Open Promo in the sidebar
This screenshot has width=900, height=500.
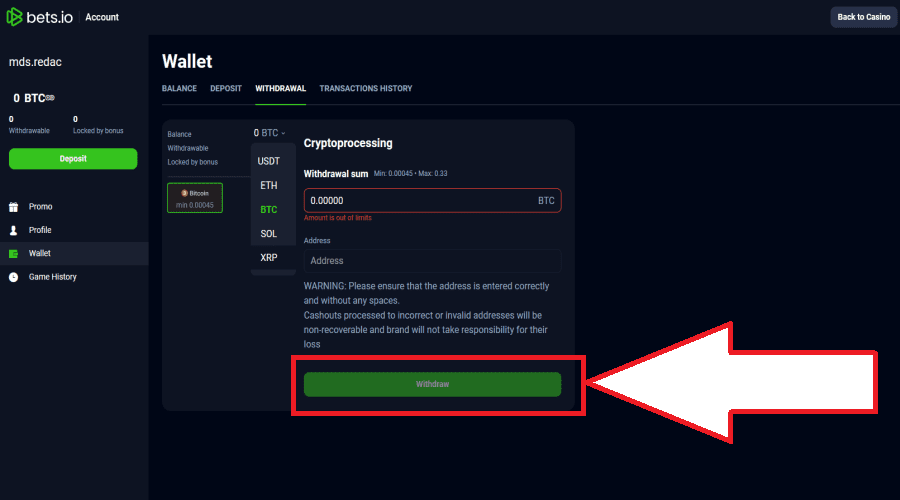[40, 207]
